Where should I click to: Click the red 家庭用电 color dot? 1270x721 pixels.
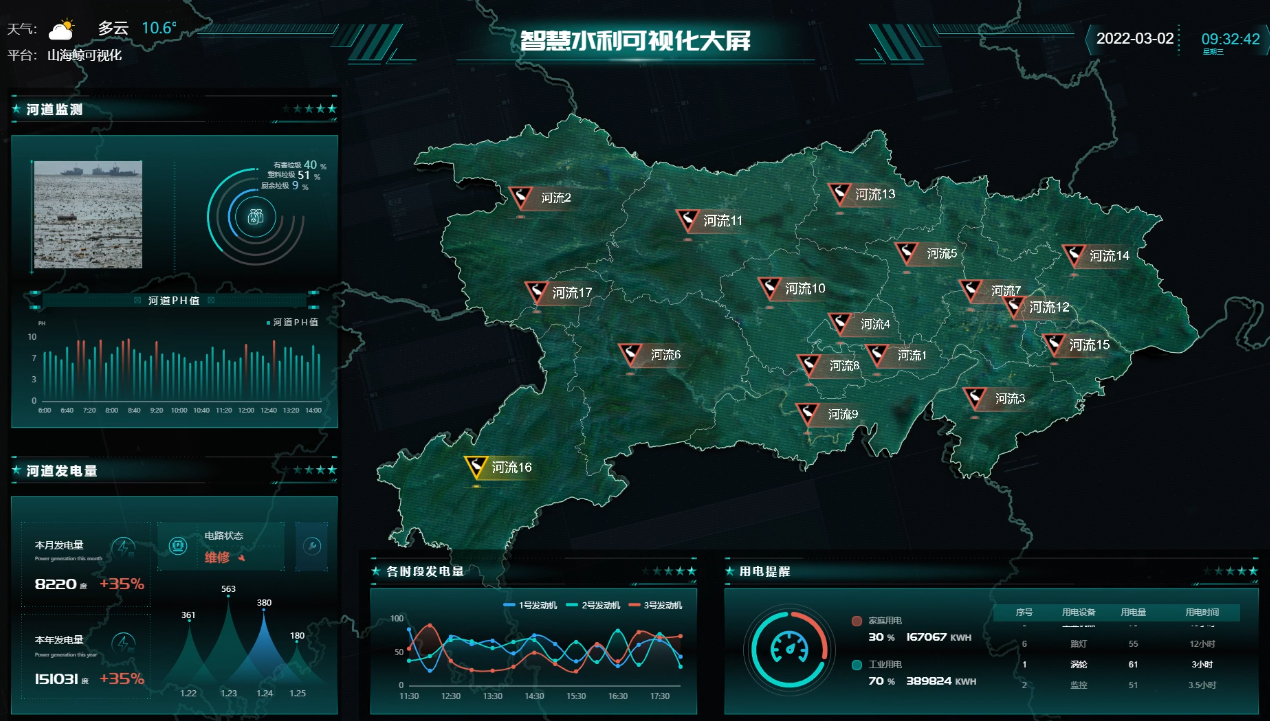(x=857, y=621)
